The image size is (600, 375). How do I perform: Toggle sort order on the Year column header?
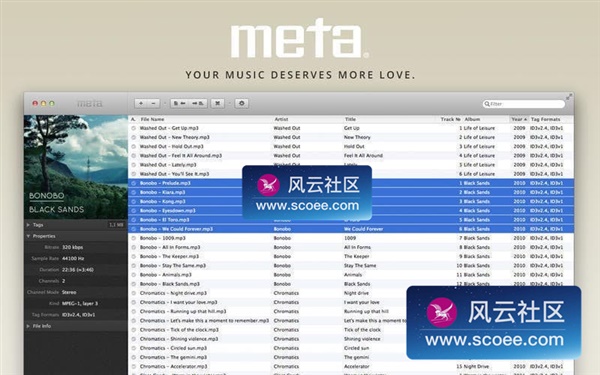pos(519,119)
